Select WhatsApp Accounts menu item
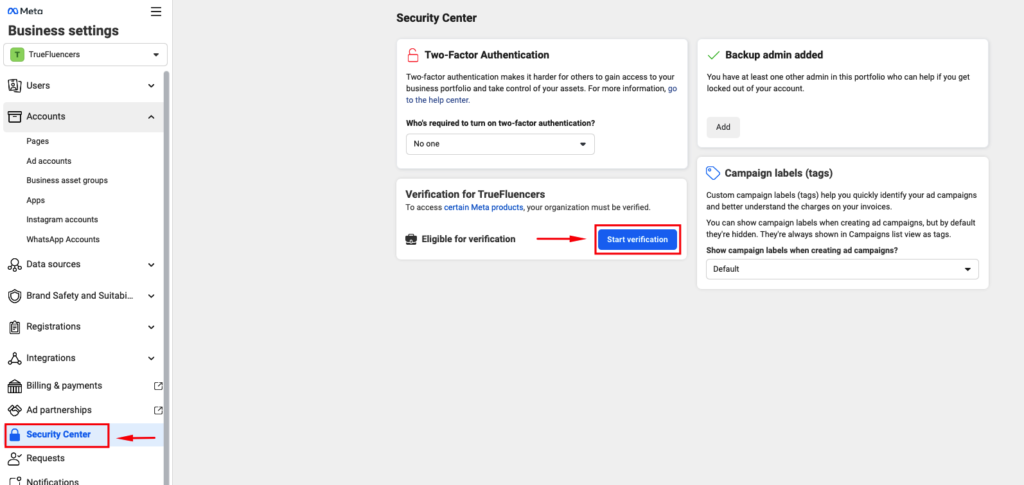The image size is (1024, 485). (63, 240)
